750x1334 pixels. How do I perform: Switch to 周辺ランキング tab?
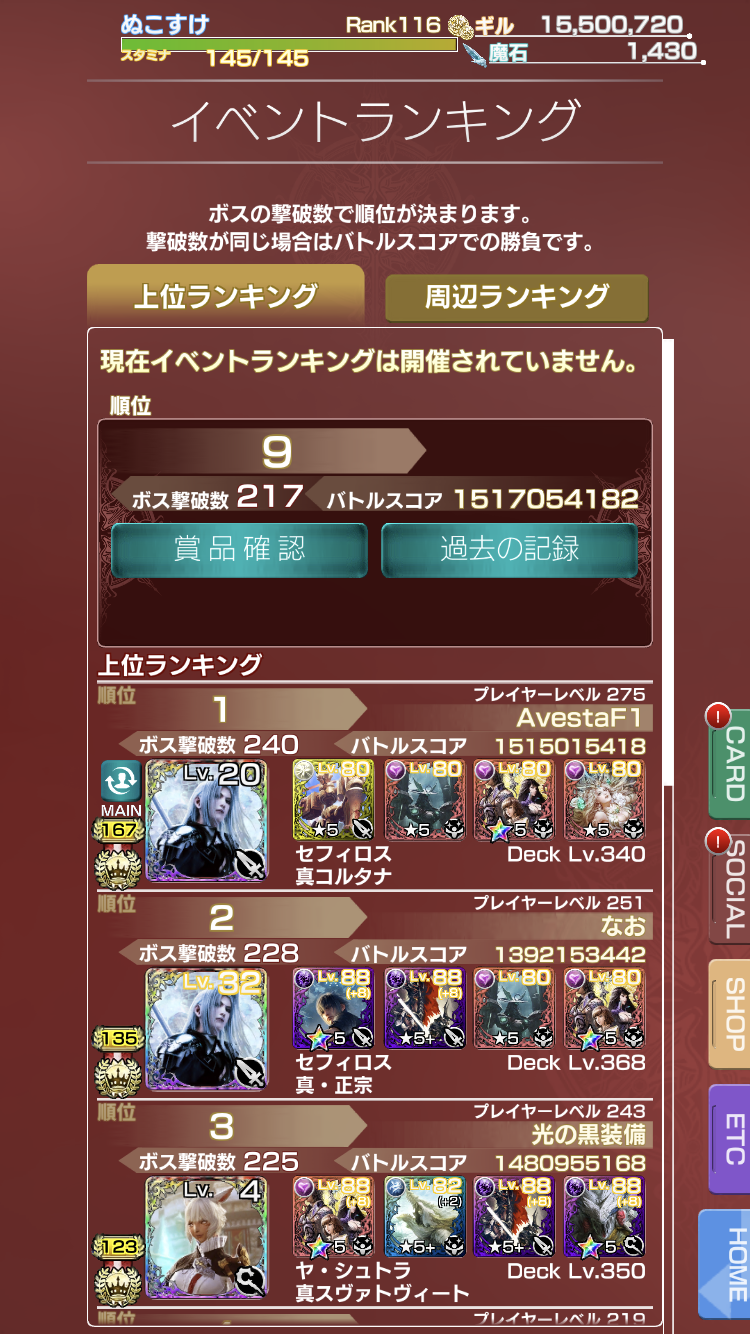(x=517, y=297)
